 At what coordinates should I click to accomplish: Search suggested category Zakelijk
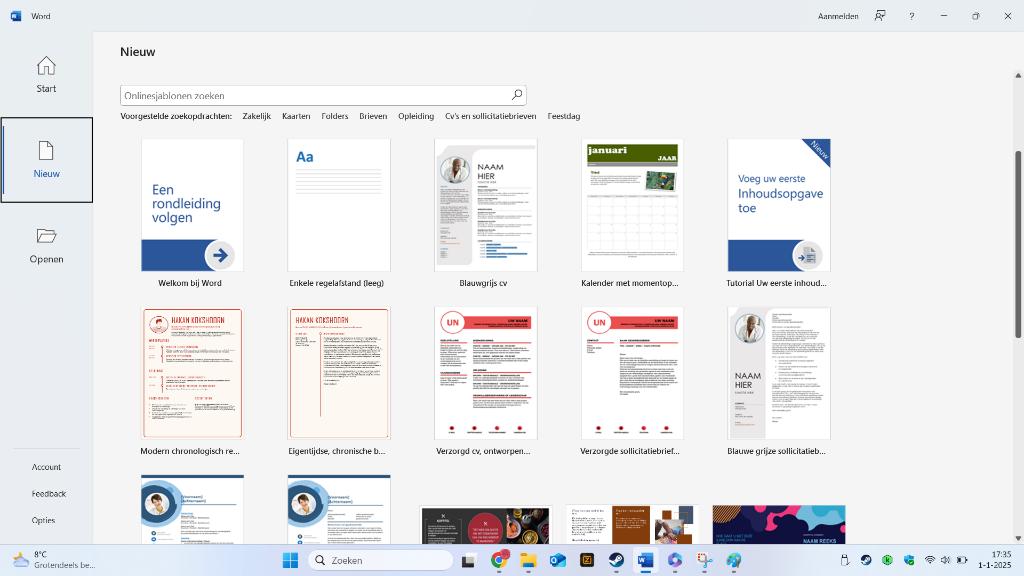(257, 116)
